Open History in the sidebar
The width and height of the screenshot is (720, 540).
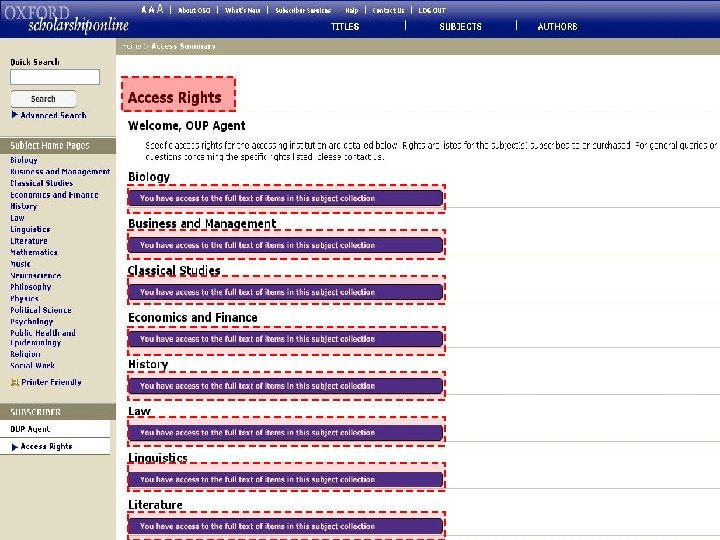[23, 206]
